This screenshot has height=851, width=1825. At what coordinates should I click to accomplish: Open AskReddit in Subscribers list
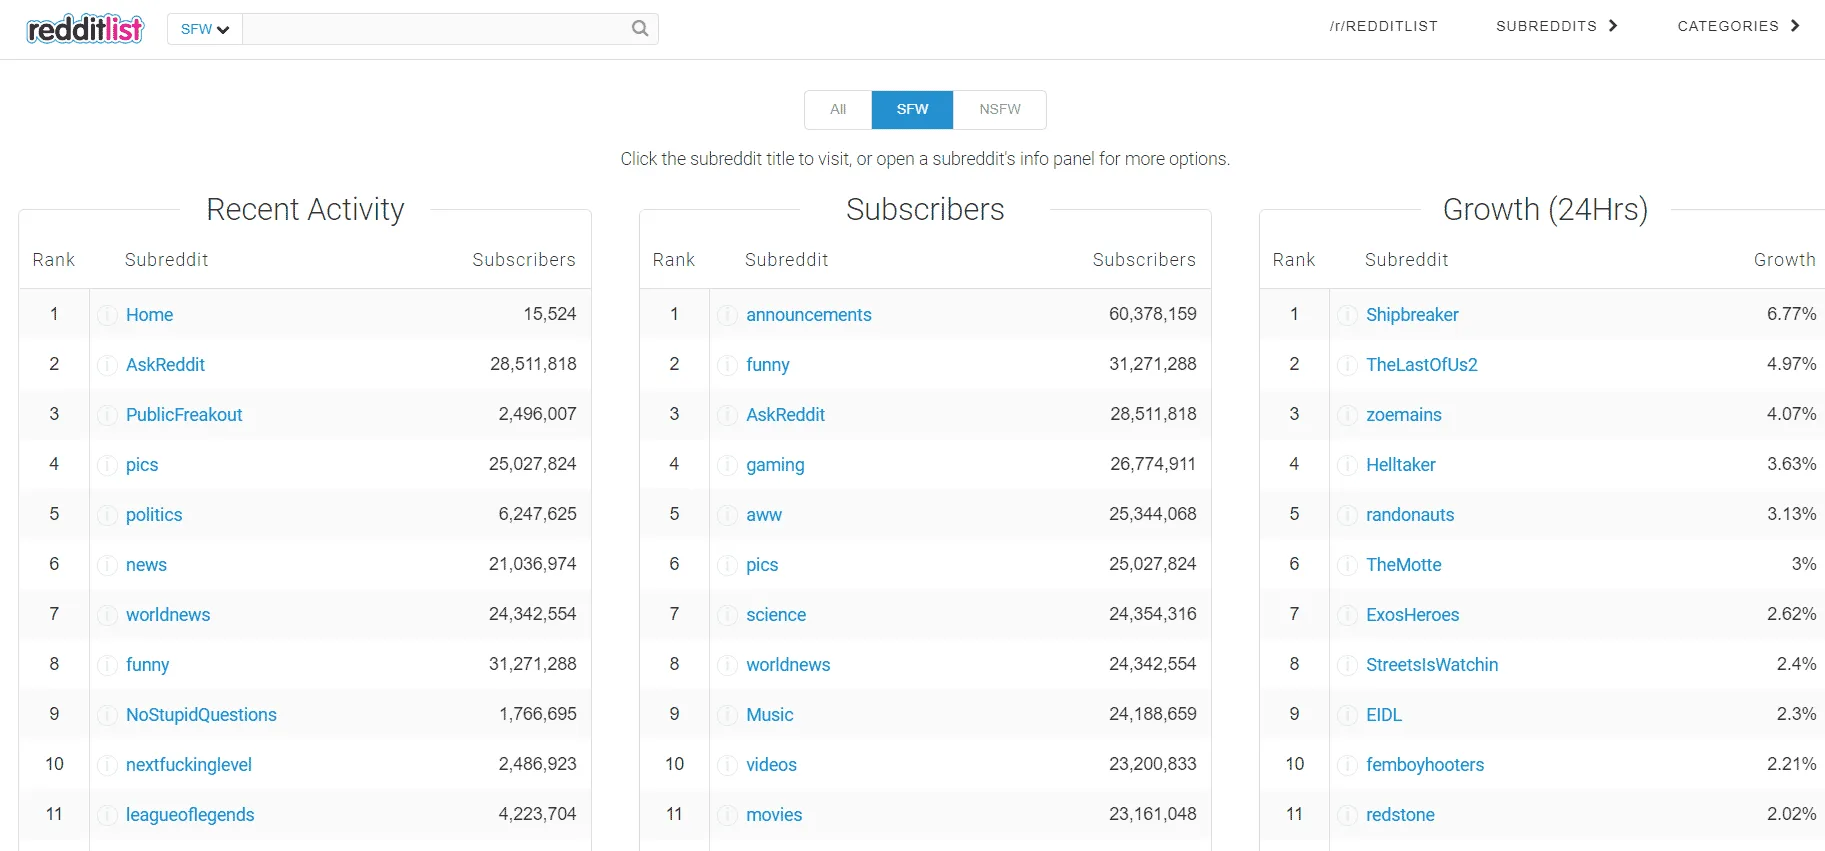785,415
